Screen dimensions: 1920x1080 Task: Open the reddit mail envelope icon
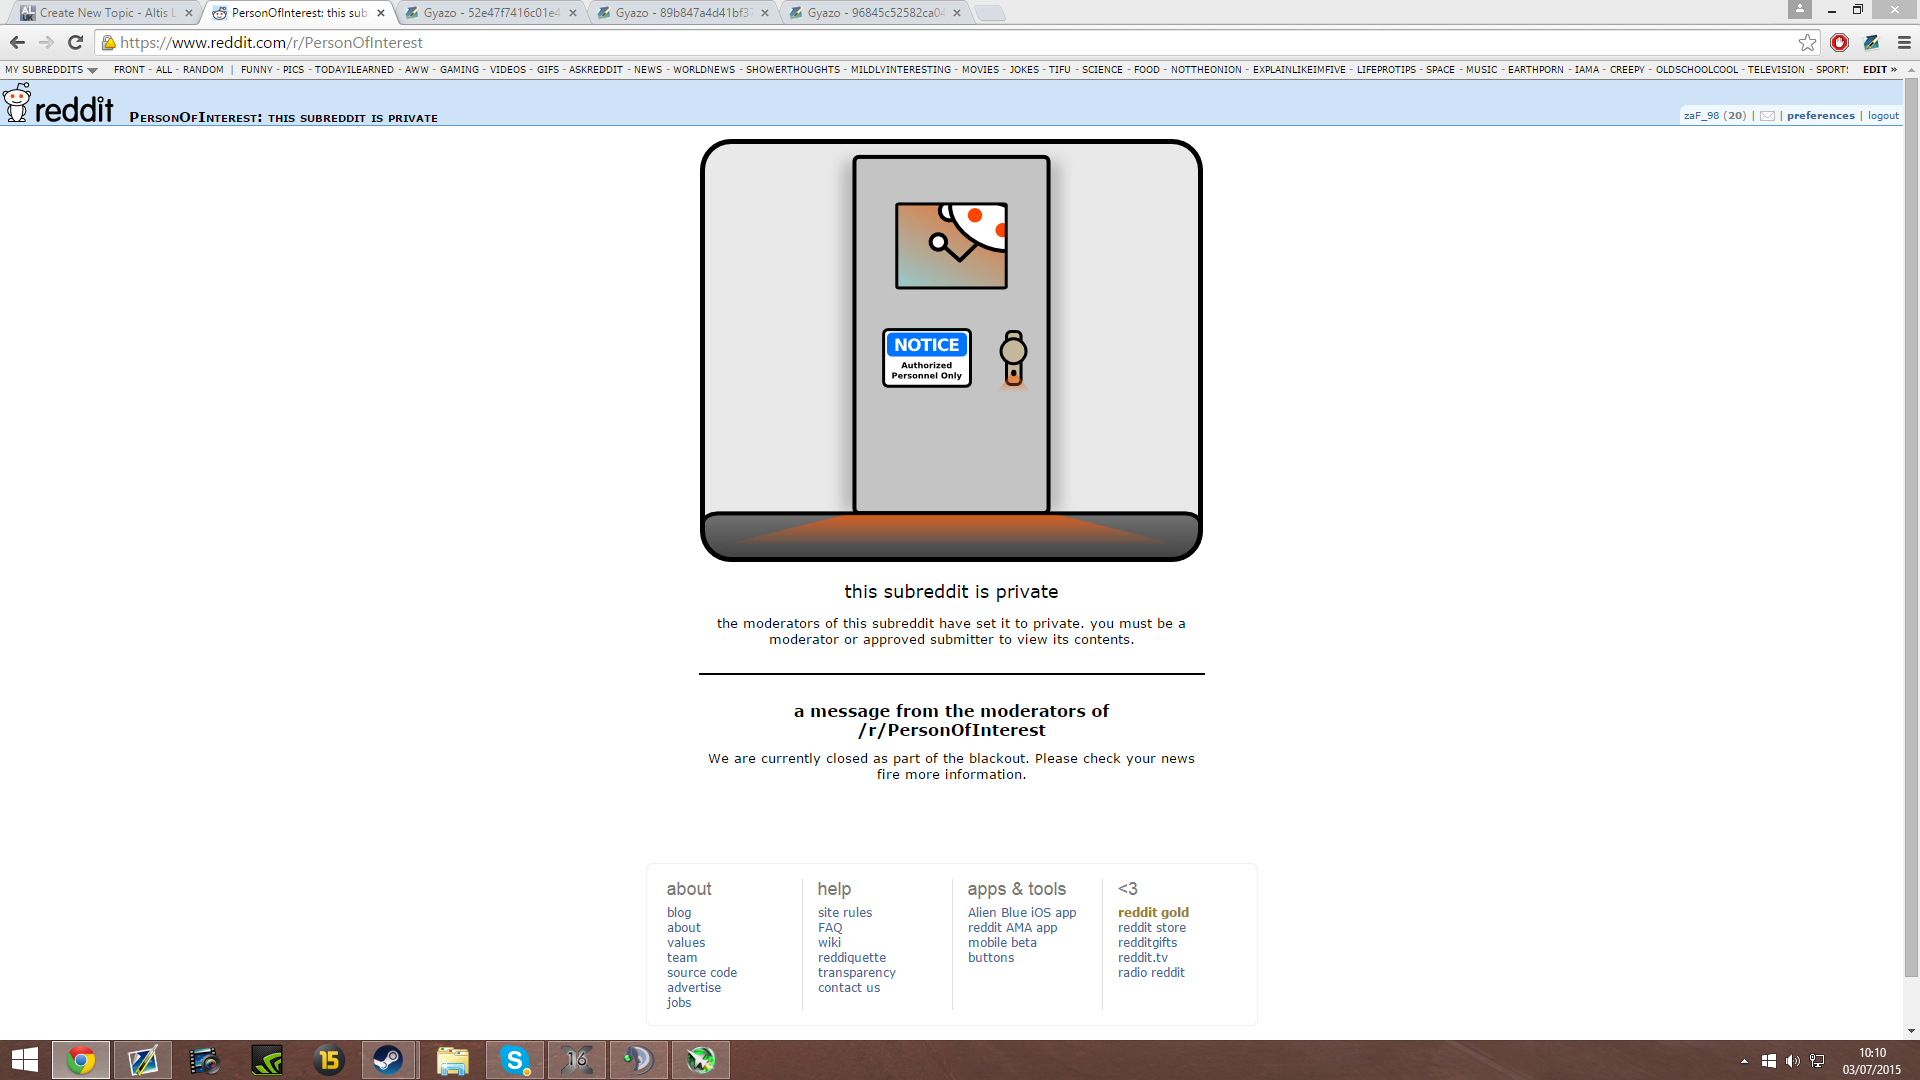click(x=1767, y=116)
